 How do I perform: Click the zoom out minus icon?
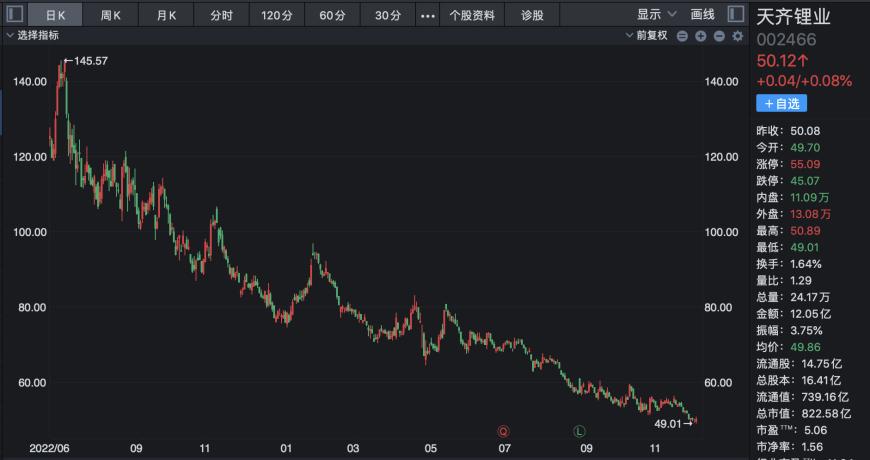pyautogui.click(x=719, y=36)
